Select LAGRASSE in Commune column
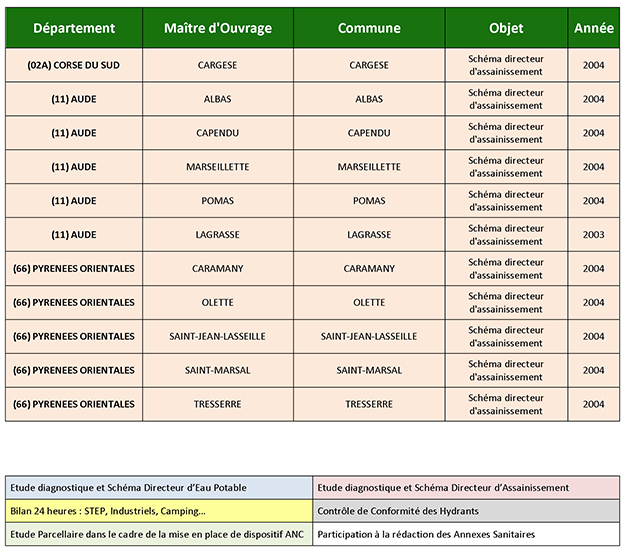This screenshot has width=627, height=553. tap(369, 235)
